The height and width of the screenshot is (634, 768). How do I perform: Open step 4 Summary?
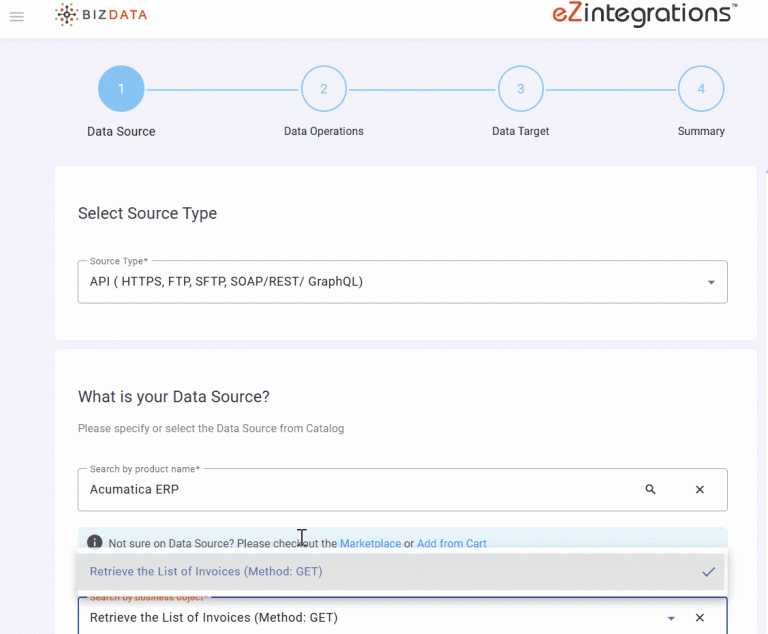[701, 89]
